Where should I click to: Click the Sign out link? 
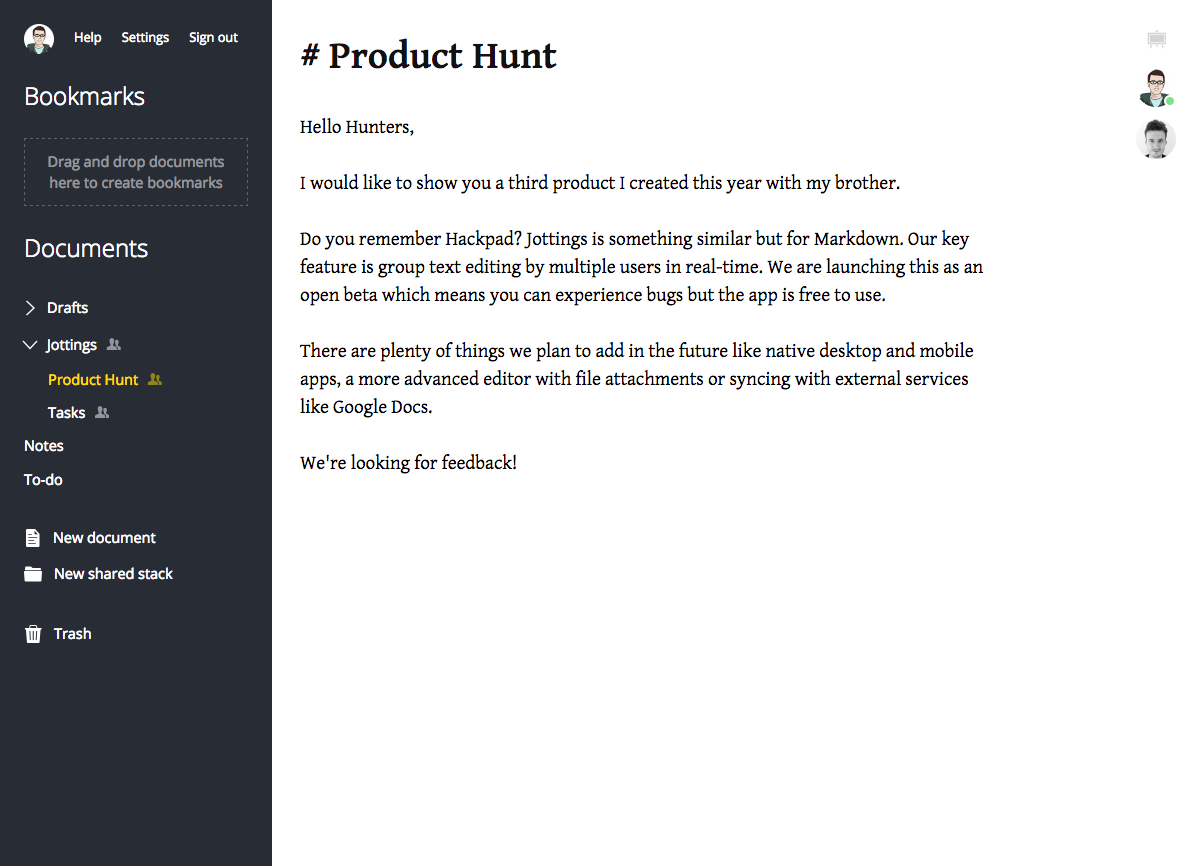pyautogui.click(x=213, y=38)
